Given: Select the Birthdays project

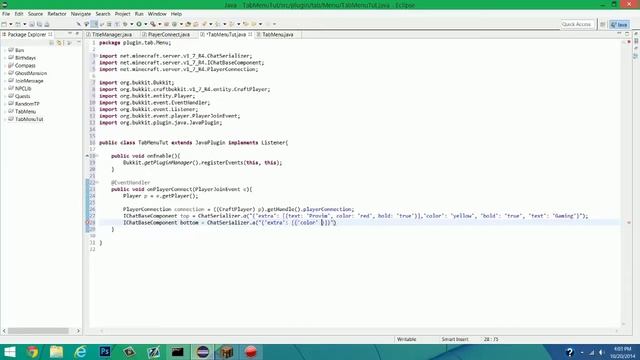Looking at the screenshot, I should click(x=25, y=58).
